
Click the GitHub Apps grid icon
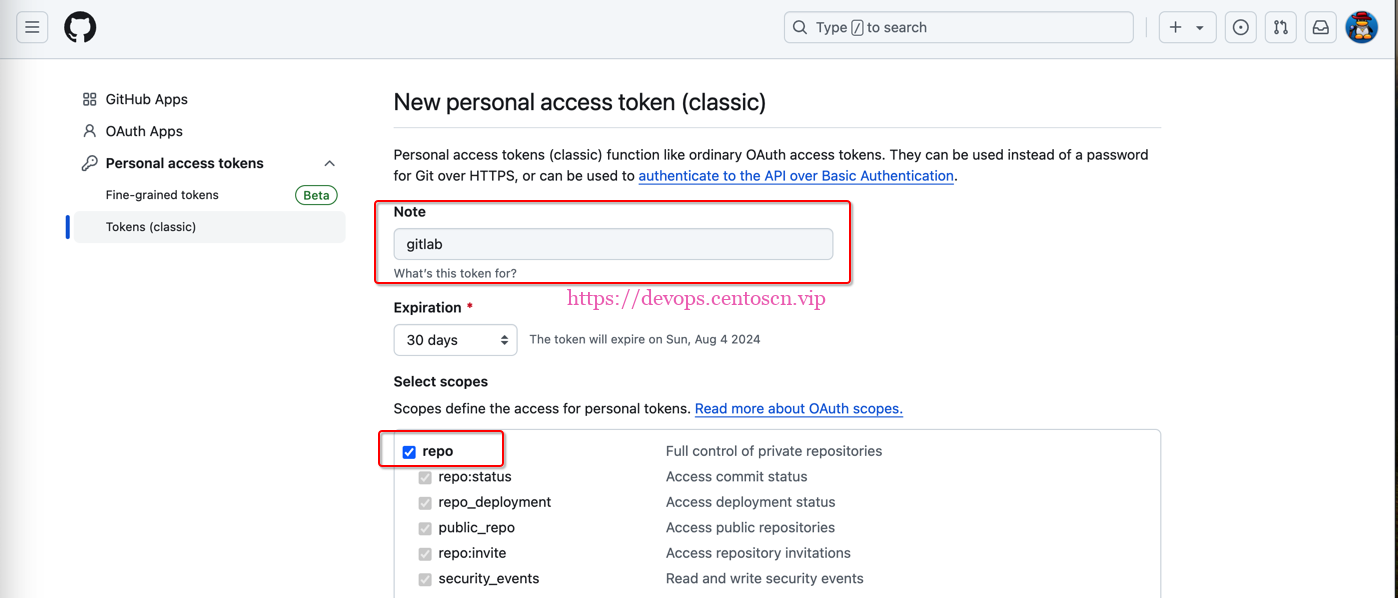(90, 99)
